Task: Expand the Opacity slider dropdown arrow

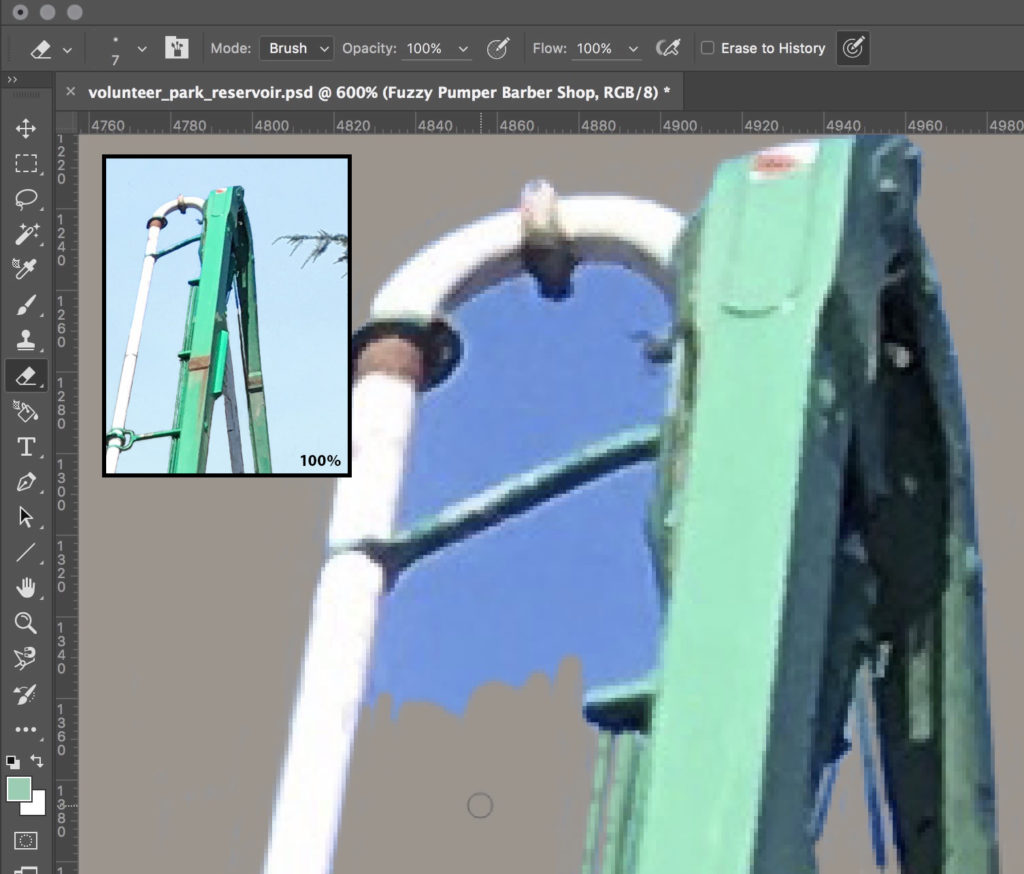Action: pos(463,49)
